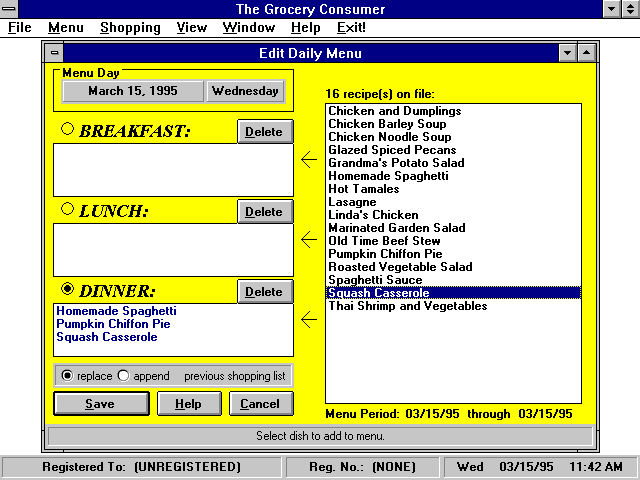This screenshot has height=480, width=640.
Task: Select the BREAKFAST meal radio button
Action: click(x=68, y=129)
